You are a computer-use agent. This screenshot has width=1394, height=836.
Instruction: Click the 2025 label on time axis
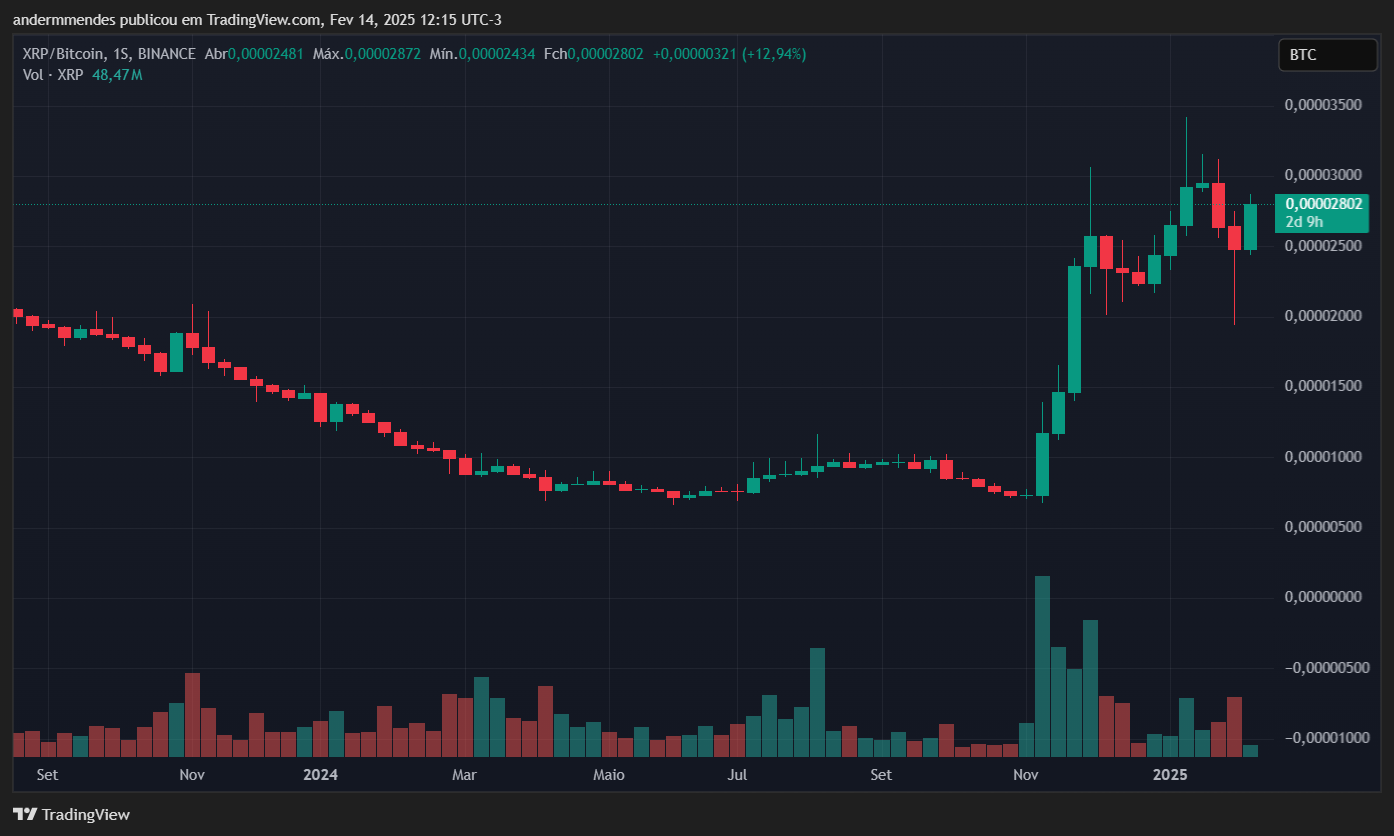[x=1170, y=775]
